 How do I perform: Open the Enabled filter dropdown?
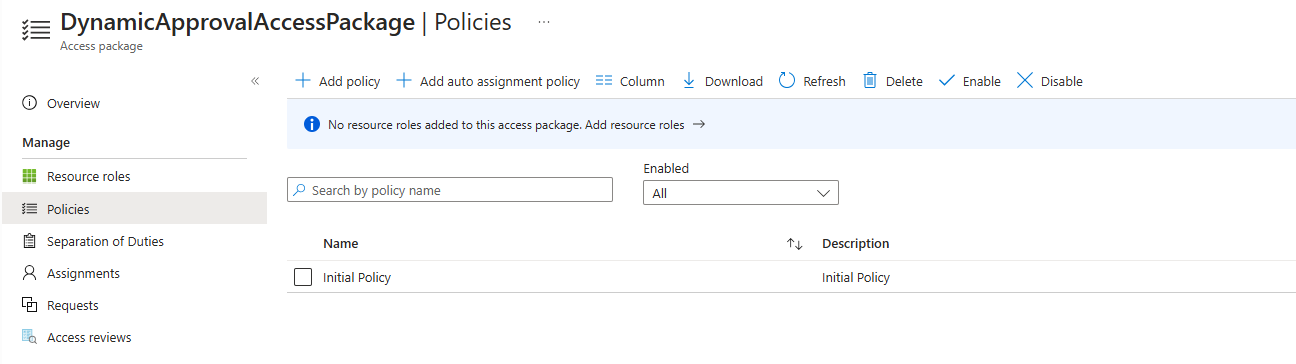pyautogui.click(x=741, y=193)
